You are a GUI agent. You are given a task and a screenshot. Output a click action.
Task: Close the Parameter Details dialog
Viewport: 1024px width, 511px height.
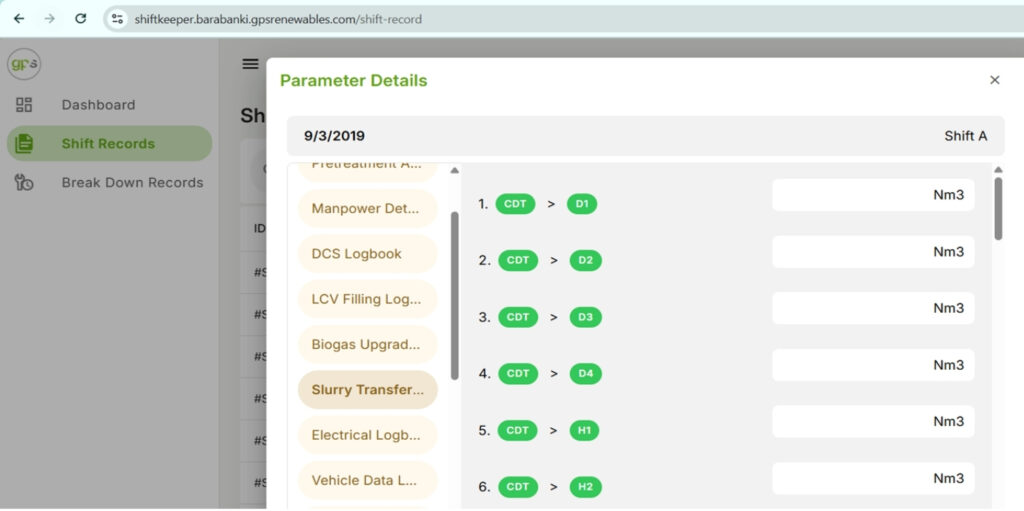[x=994, y=80]
